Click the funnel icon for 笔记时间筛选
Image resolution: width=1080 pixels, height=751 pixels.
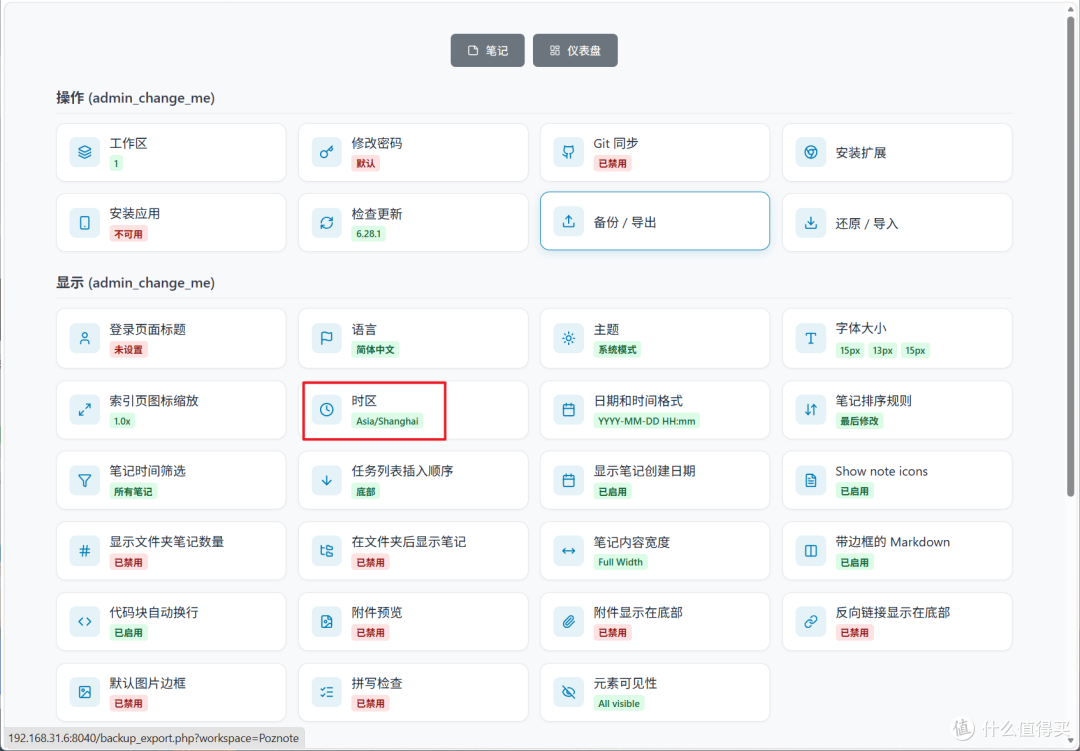pyautogui.click(x=85, y=480)
